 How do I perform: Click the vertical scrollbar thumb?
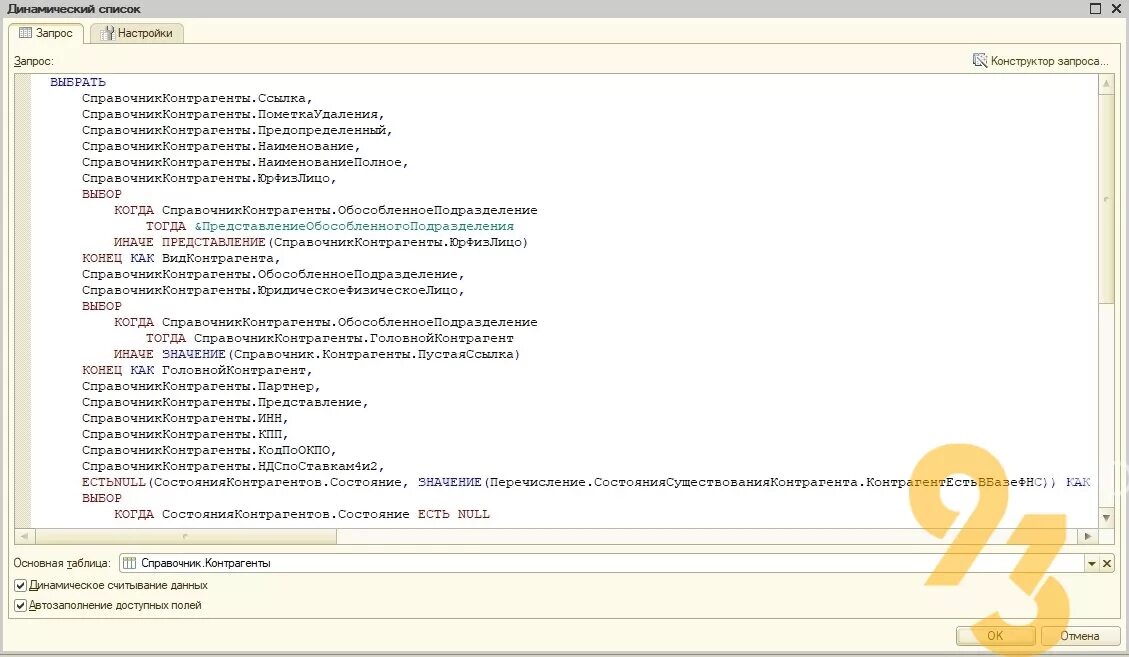click(x=1106, y=198)
